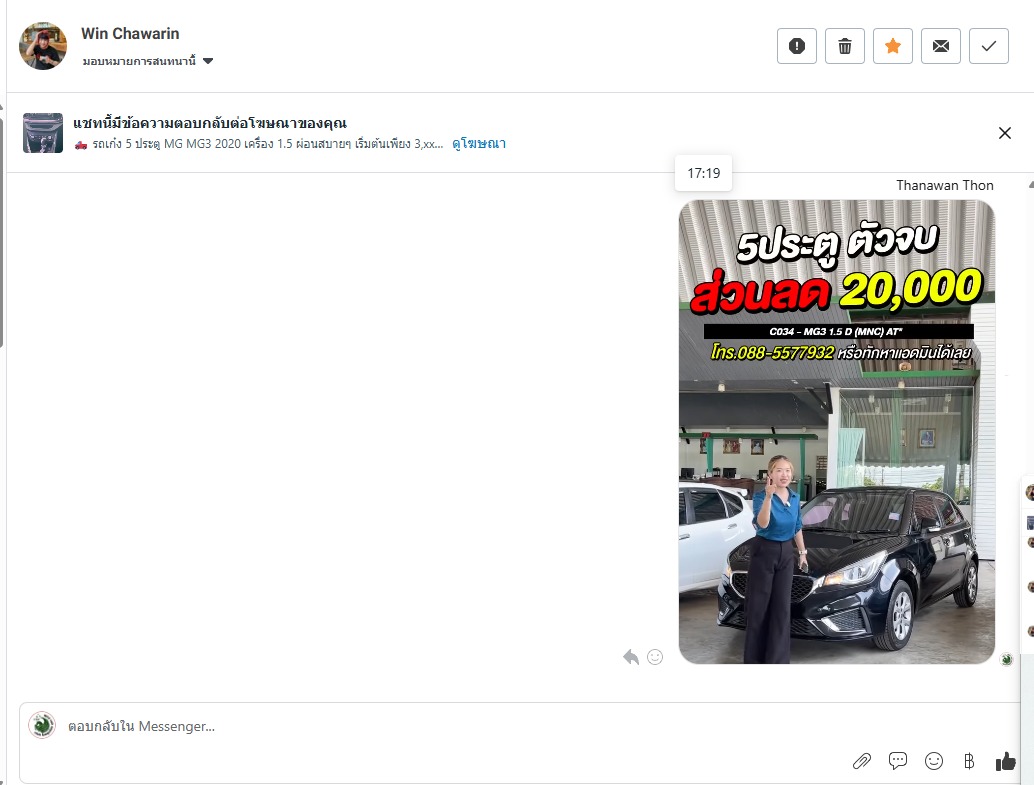Viewport: 1034px width, 785px height.
Task: Toggle the orange star follow-up flag
Action: tap(893, 46)
